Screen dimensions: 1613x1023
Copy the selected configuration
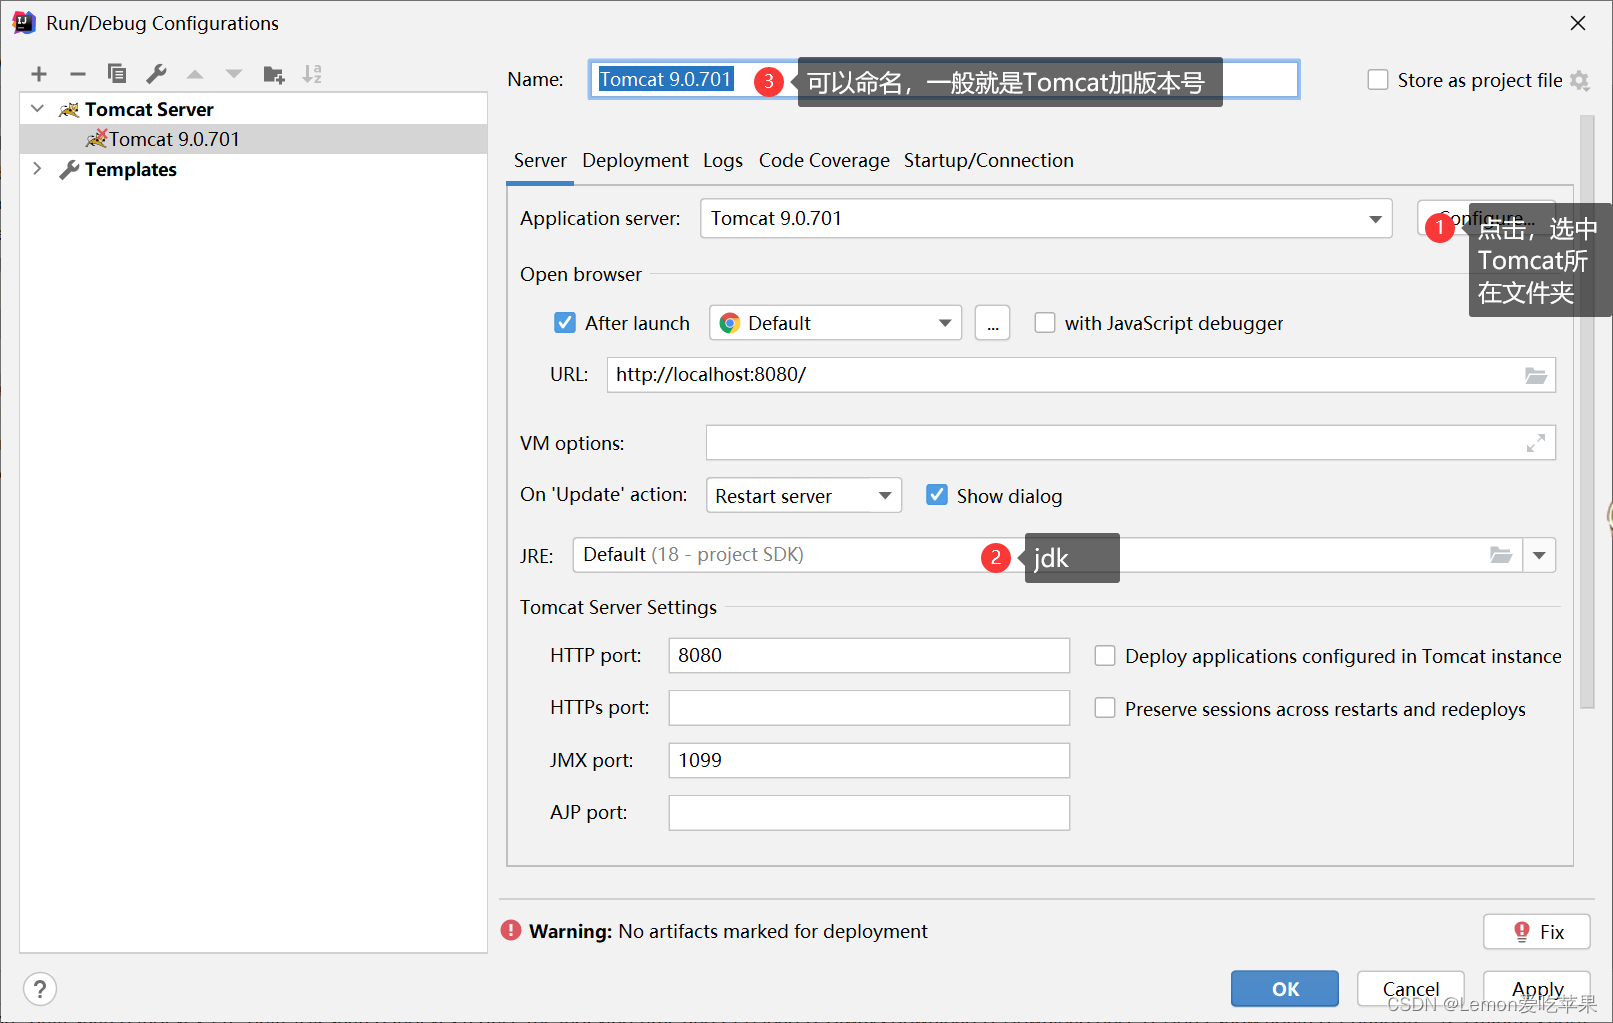(117, 74)
